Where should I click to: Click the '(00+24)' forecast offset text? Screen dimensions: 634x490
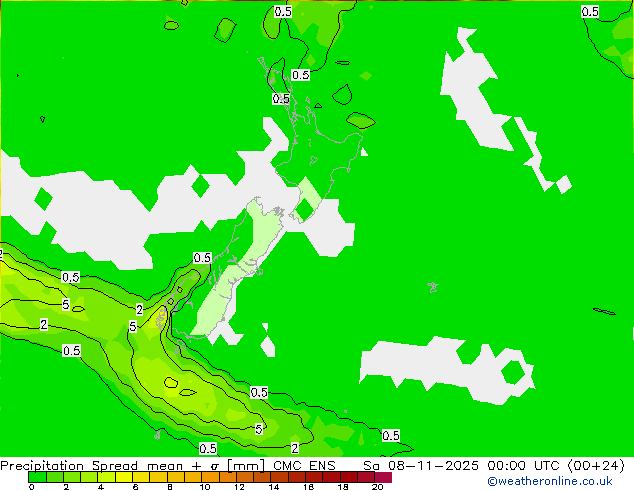point(596,465)
